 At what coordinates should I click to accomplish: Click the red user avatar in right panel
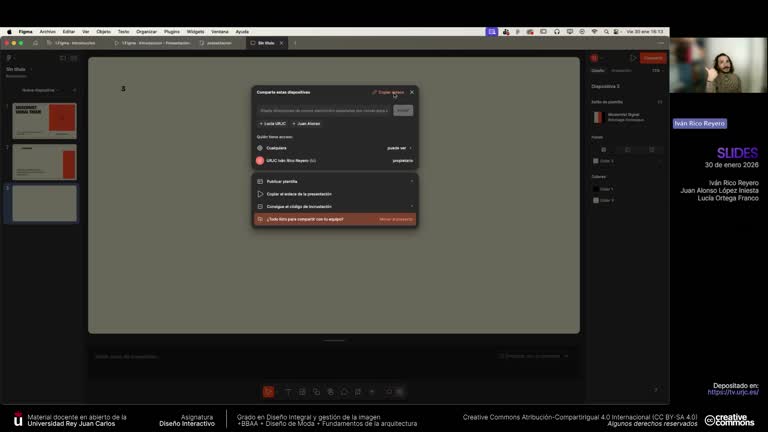point(594,58)
